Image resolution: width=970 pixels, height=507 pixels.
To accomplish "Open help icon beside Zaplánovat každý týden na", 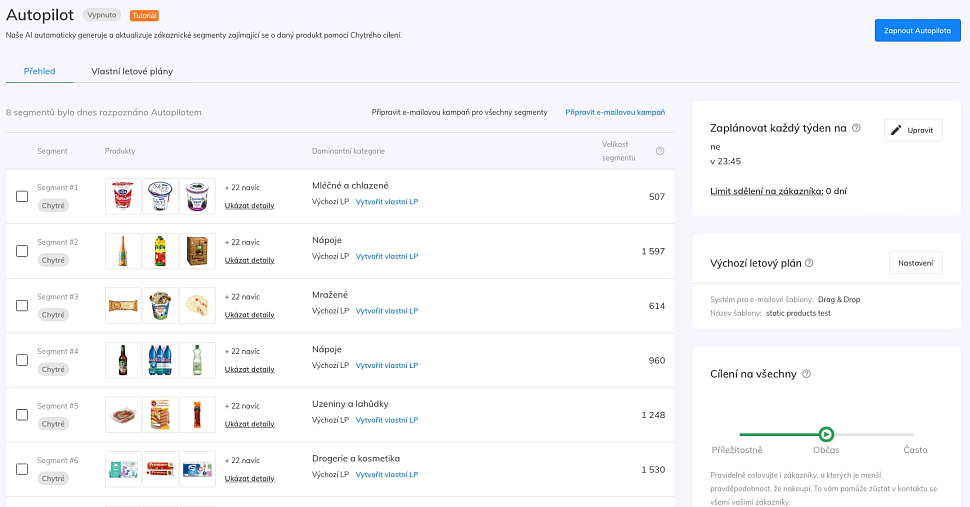I will 856,128.
